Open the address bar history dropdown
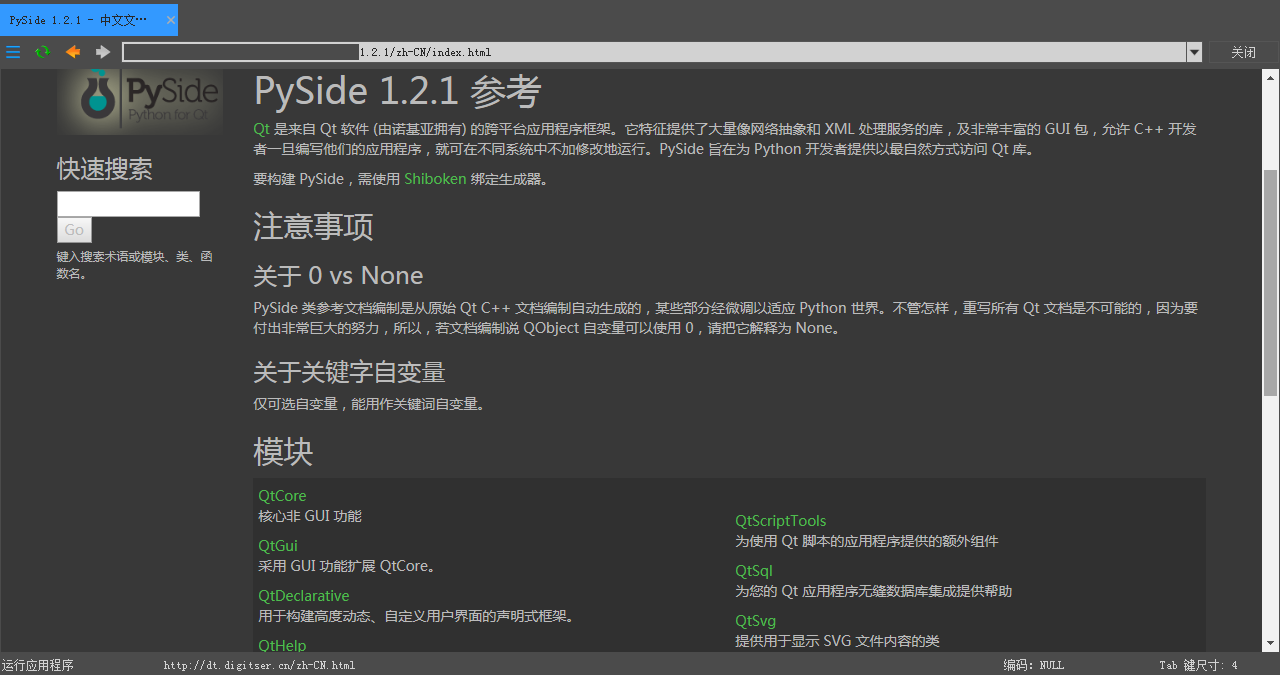 (x=1194, y=51)
